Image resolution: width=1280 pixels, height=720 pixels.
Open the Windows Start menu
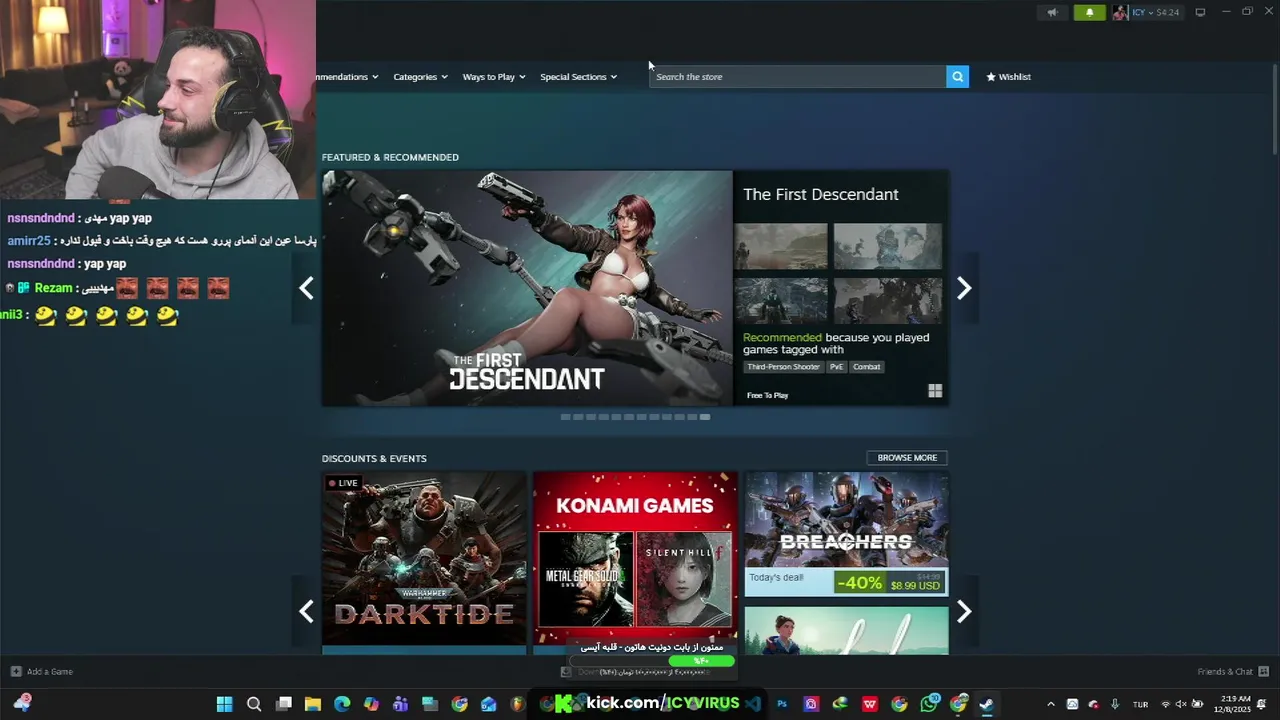(x=224, y=704)
